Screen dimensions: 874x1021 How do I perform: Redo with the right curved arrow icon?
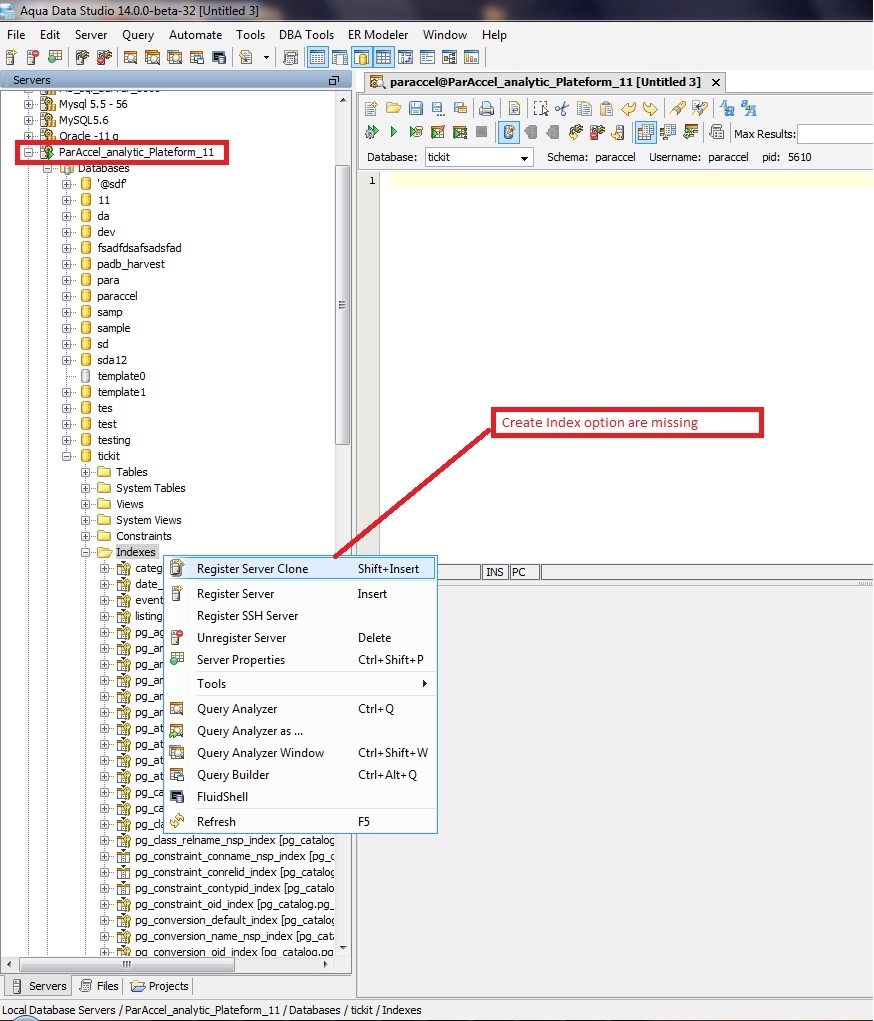(x=650, y=109)
